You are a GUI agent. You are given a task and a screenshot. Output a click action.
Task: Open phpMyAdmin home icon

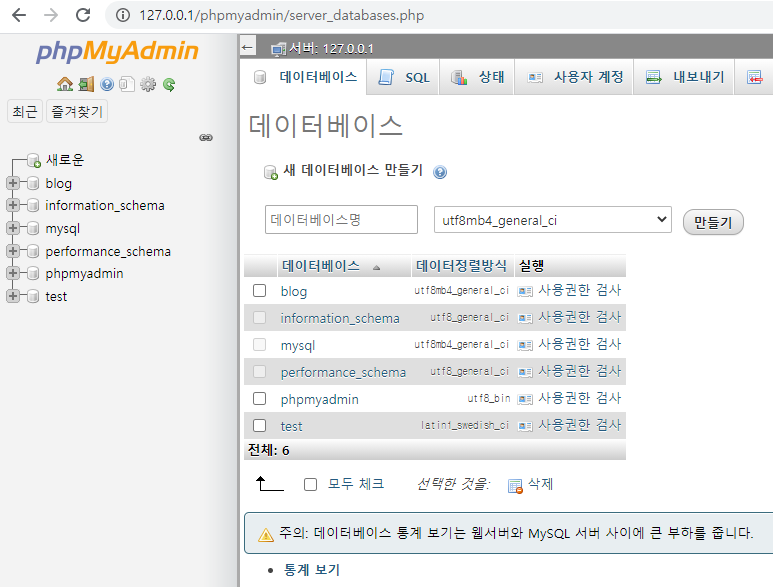pos(65,84)
